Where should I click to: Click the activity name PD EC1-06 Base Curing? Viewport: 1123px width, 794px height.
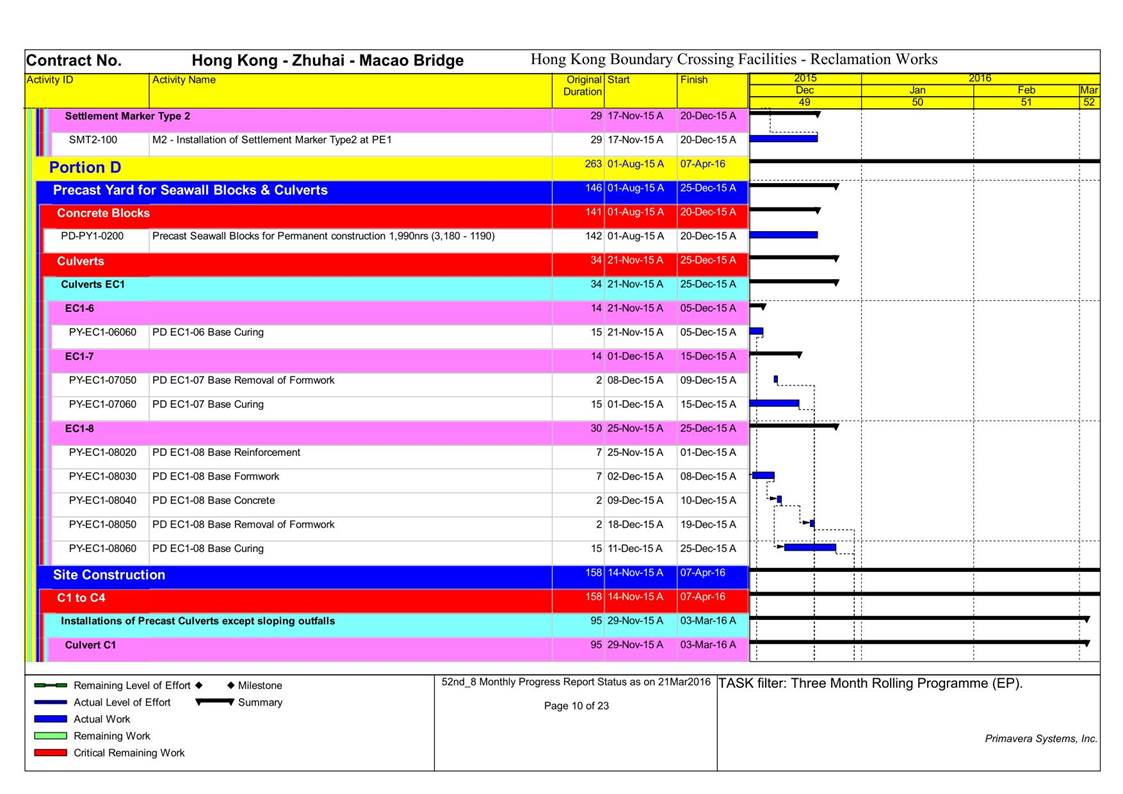208,332
